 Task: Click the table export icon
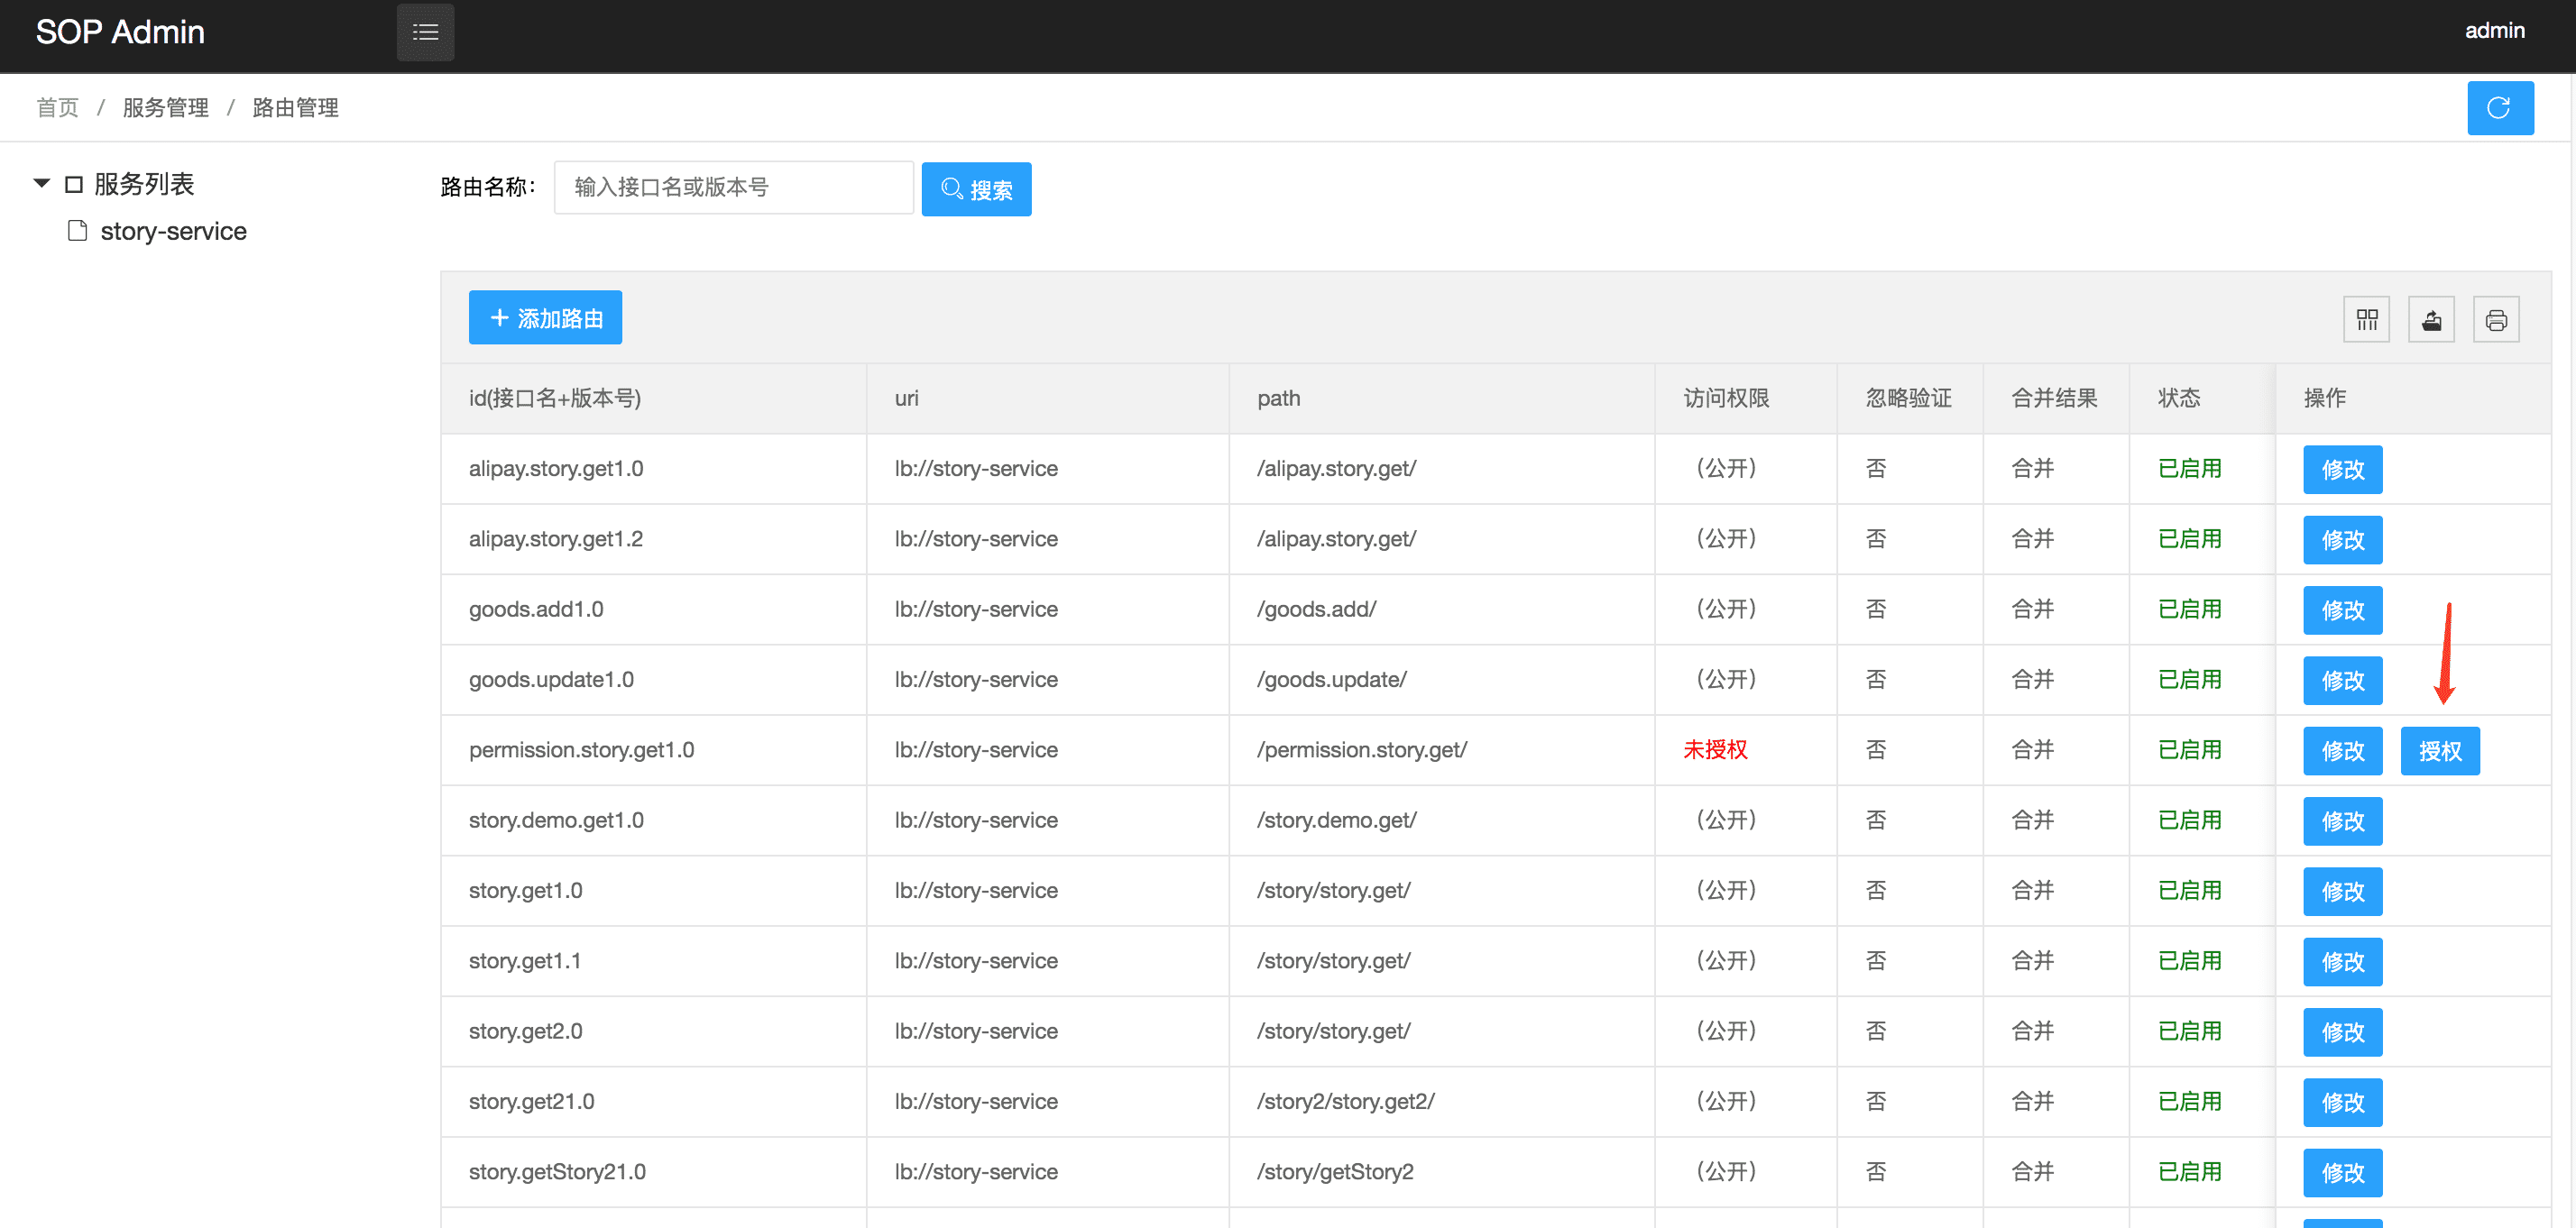pos(2431,320)
